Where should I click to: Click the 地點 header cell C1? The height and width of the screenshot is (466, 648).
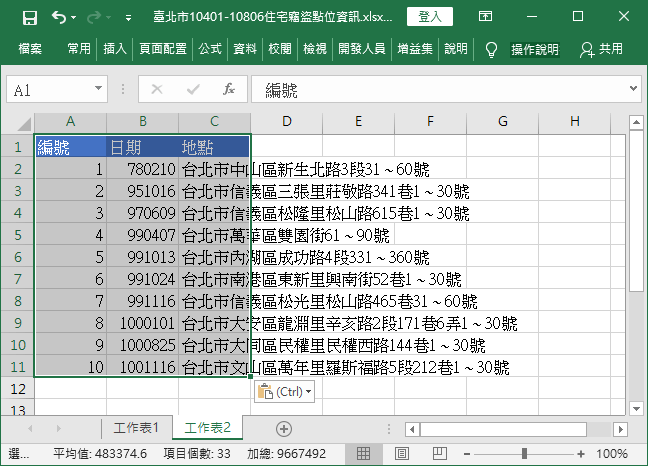tap(214, 146)
